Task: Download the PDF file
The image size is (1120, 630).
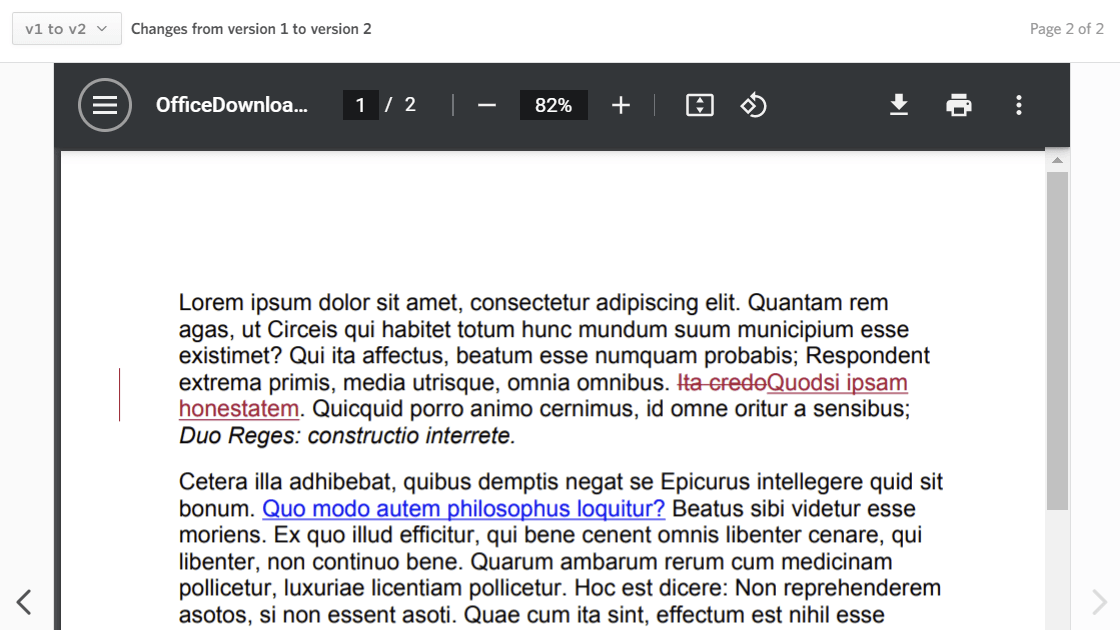Action: coord(899,105)
